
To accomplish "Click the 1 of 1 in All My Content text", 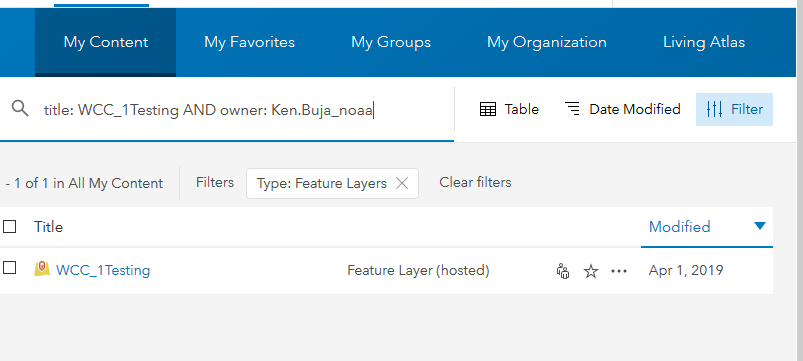I will click(x=84, y=183).
